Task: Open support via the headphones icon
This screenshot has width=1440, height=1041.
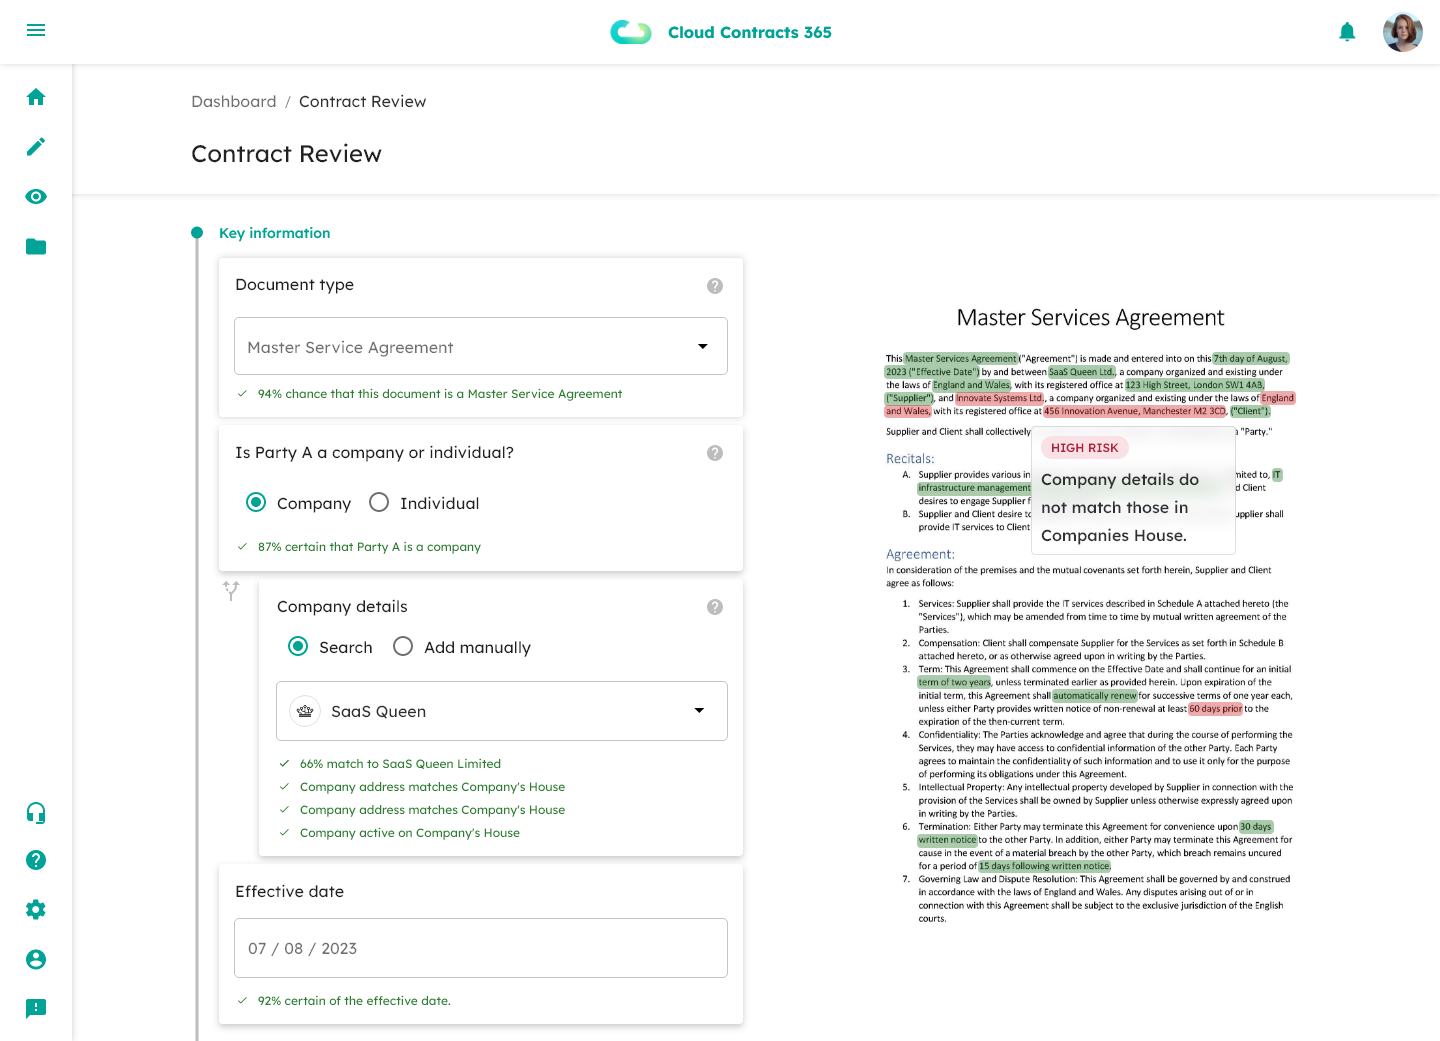Action: (x=36, y=813)
